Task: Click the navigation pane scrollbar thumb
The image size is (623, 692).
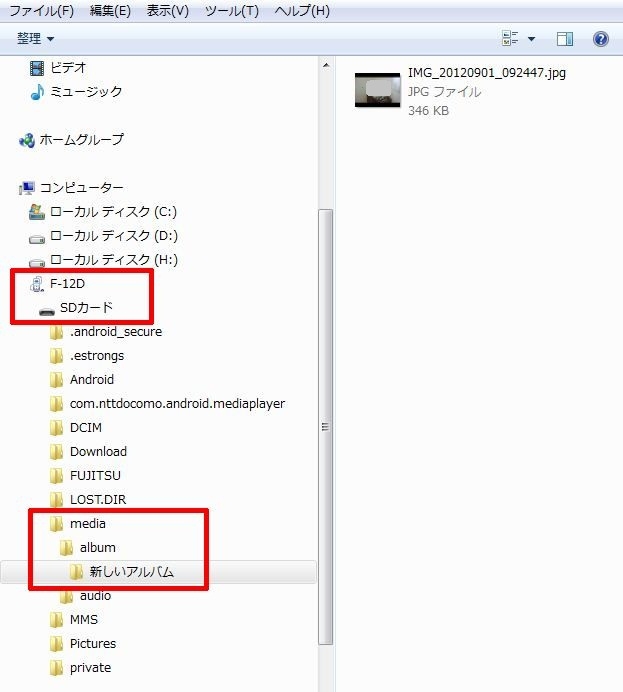Action: 326,427
